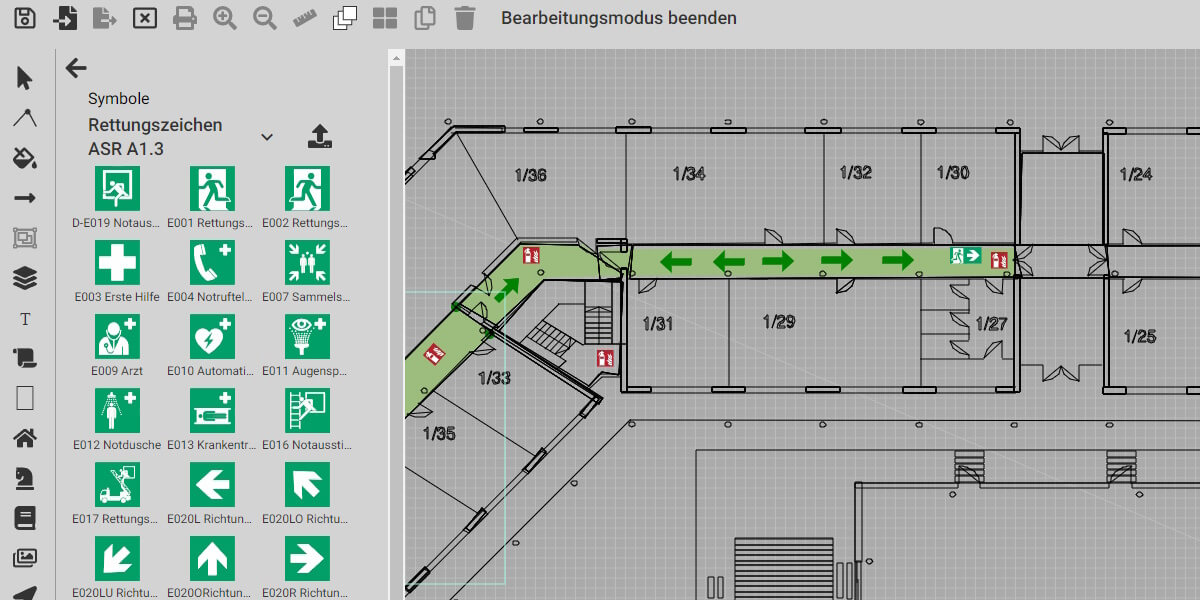
Task: Upload a symbol with the upload icon
Action: pyautogui.click(x=319, y=137)
